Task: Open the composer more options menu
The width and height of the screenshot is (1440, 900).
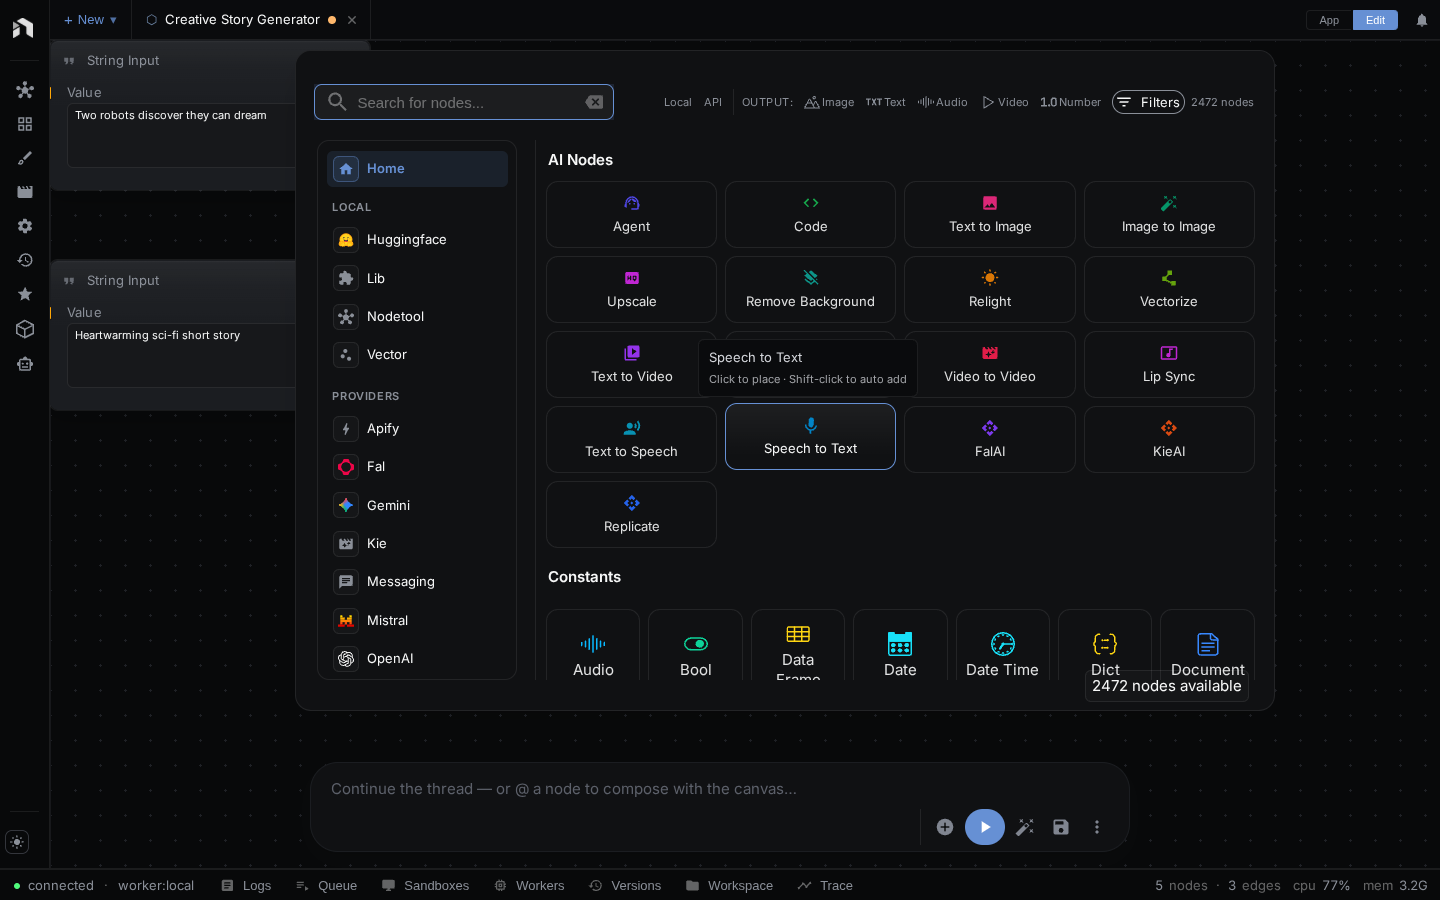Action: (1097, 827)
